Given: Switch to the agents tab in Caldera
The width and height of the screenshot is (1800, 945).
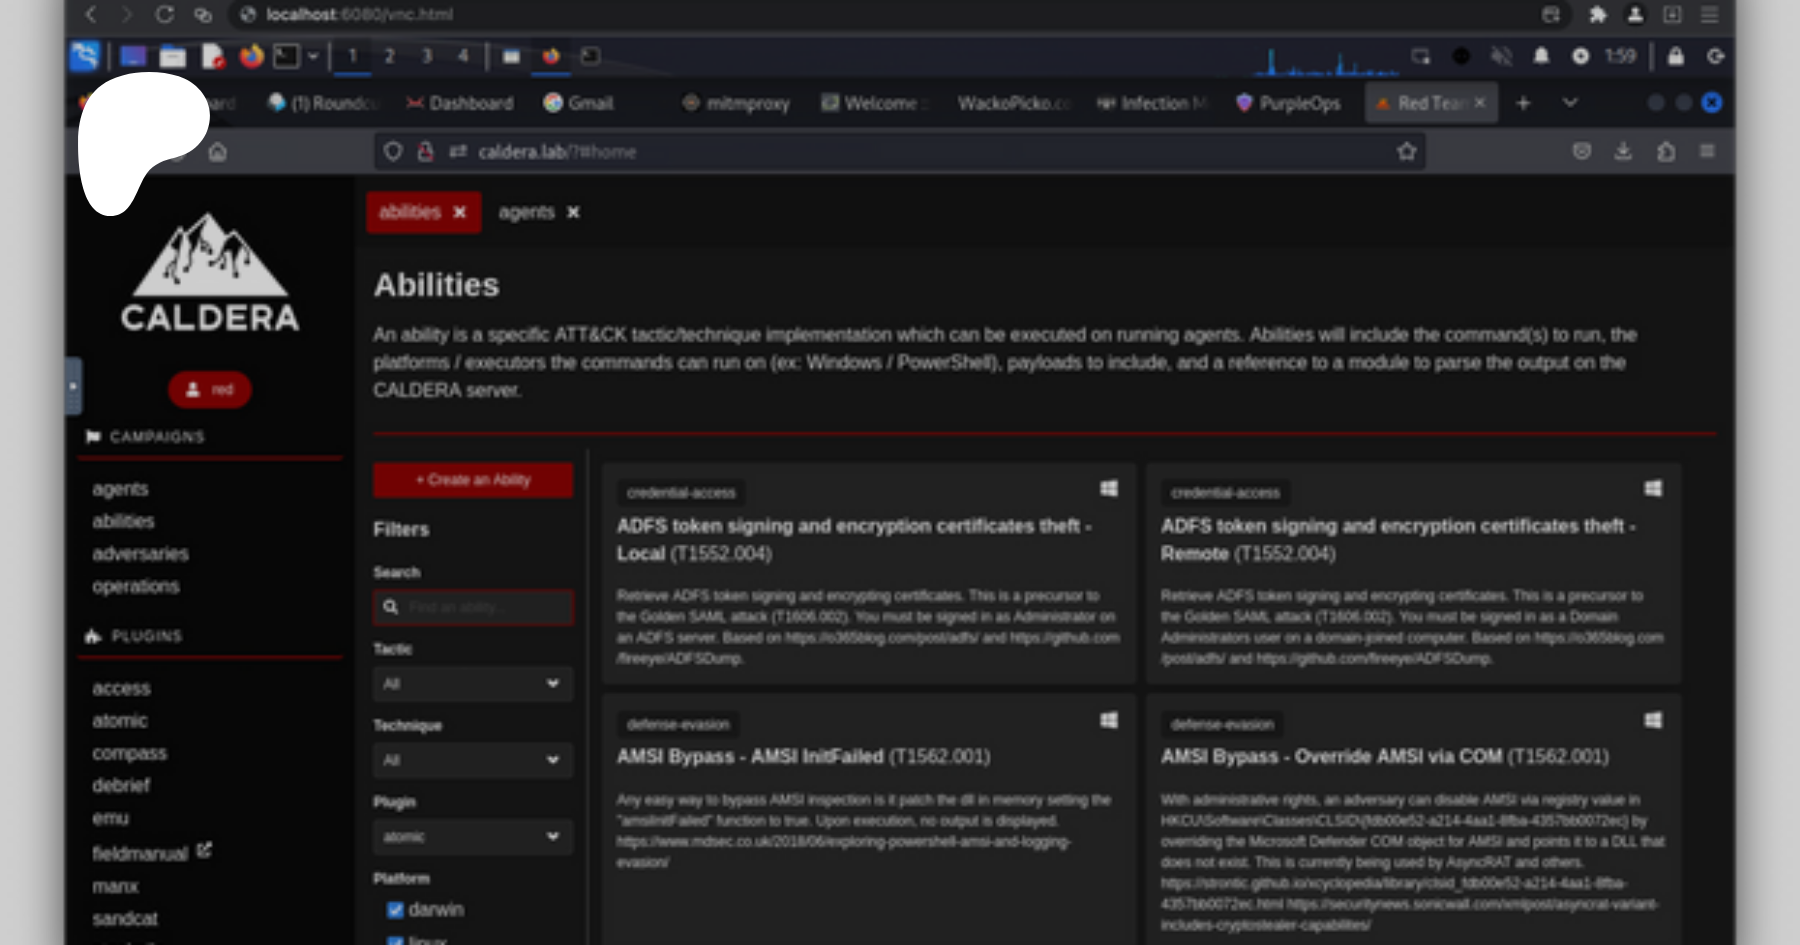Looking at the screenshot, I should click(x=526, y=213).
